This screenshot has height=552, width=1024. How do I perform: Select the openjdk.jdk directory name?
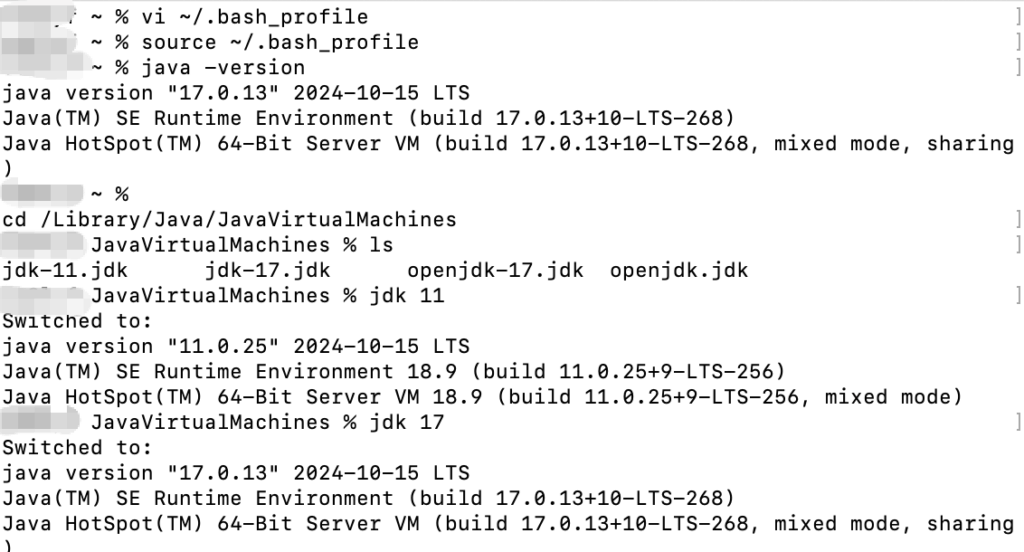[x=679, y=270]
